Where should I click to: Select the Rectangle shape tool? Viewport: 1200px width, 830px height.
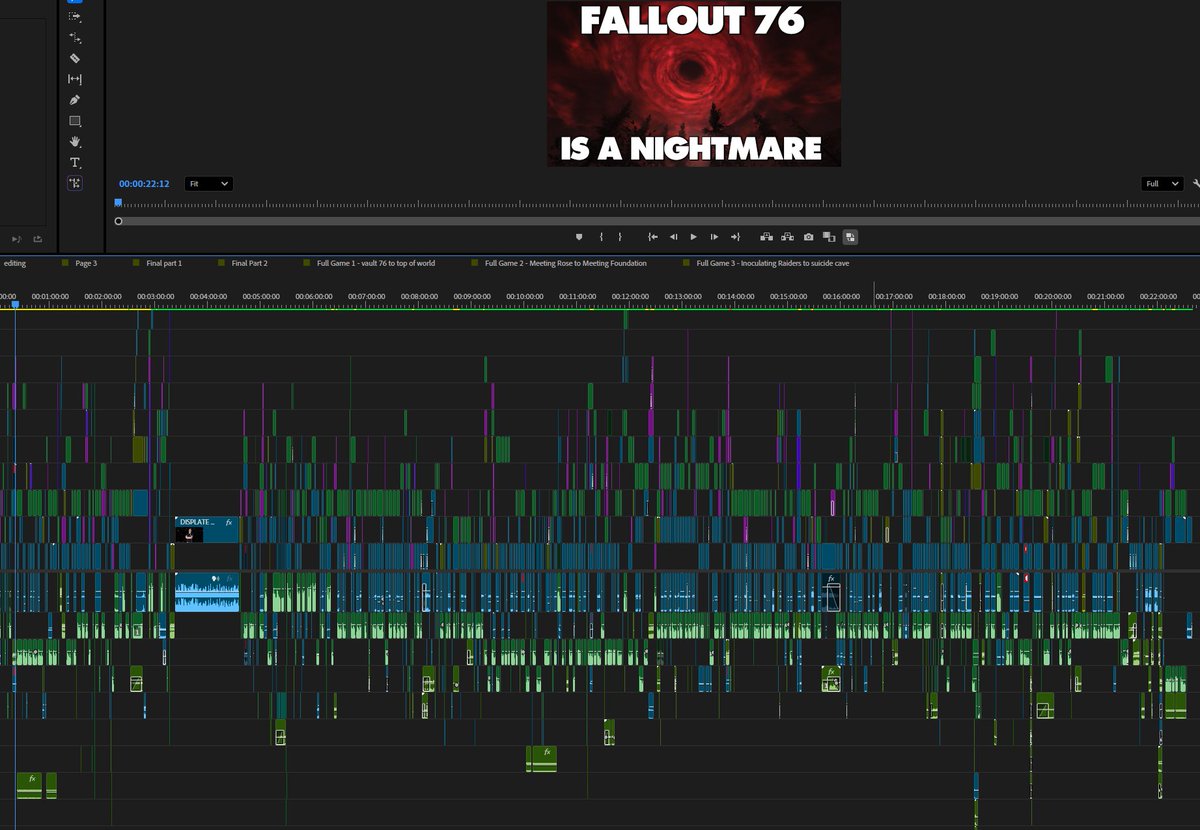pyautogui.click(x=75, y=121)
